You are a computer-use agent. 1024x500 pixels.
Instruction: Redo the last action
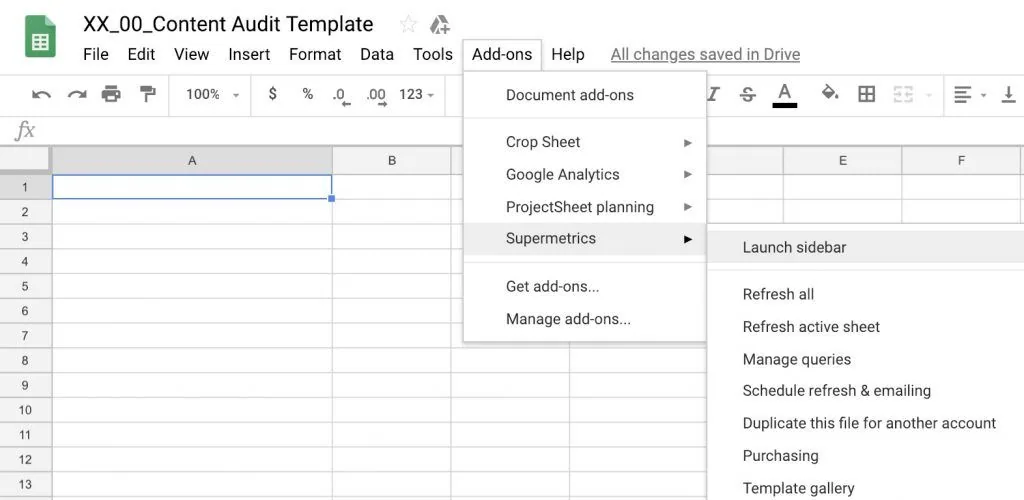pos(77,95)
